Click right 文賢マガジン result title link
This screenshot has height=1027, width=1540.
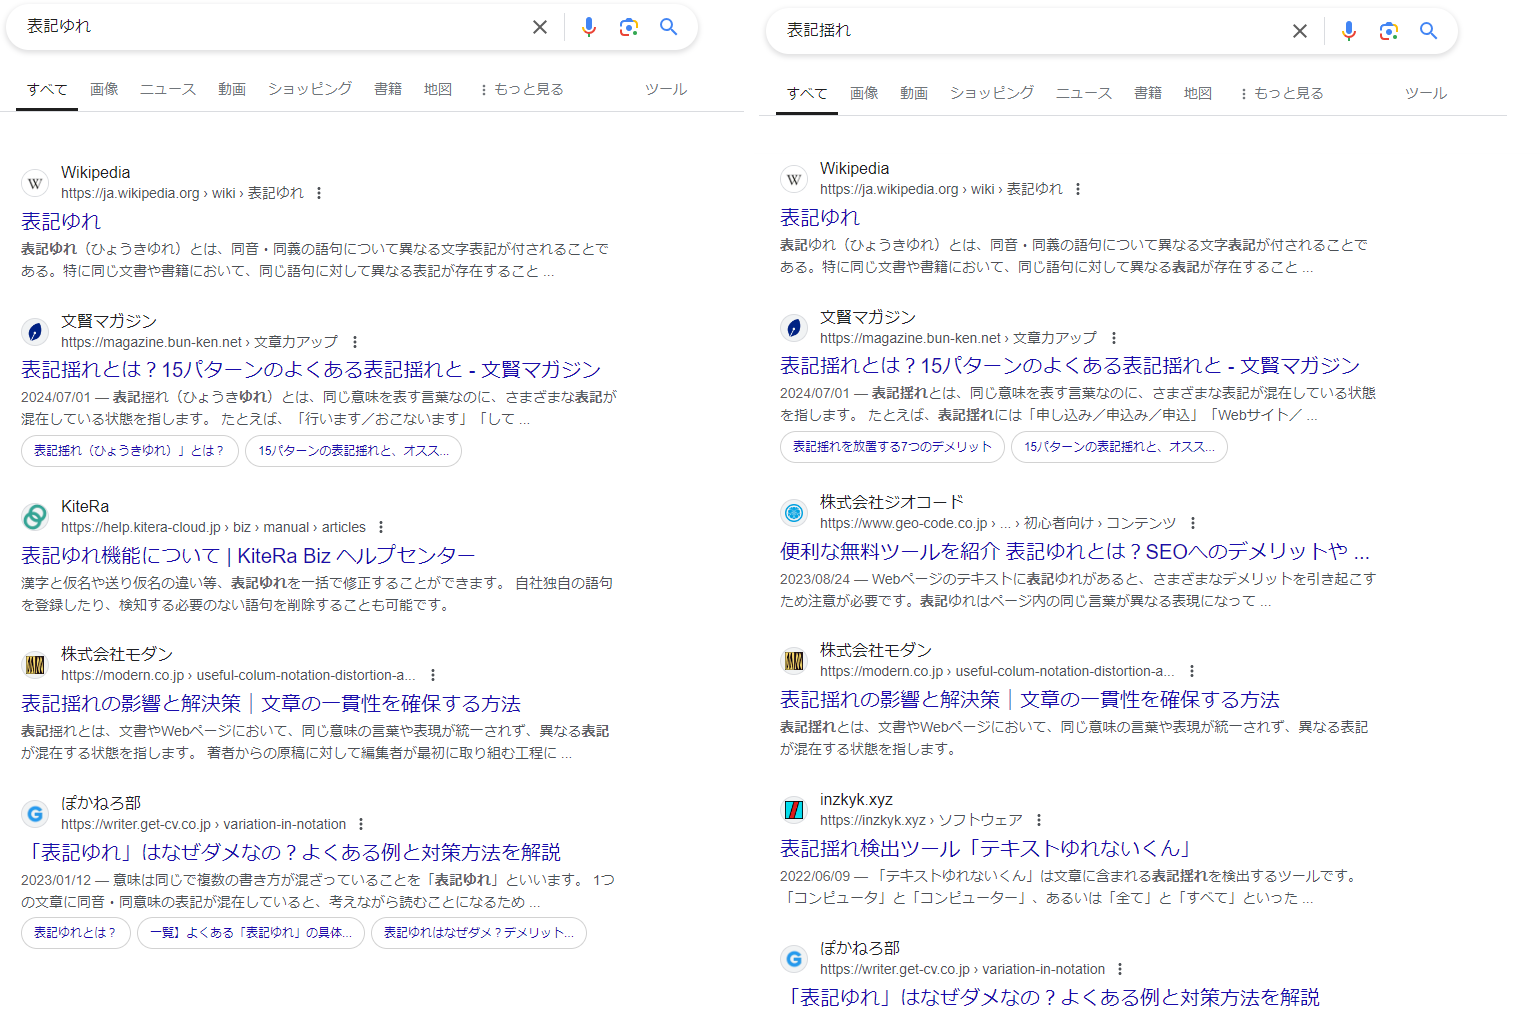point(1070,365)
